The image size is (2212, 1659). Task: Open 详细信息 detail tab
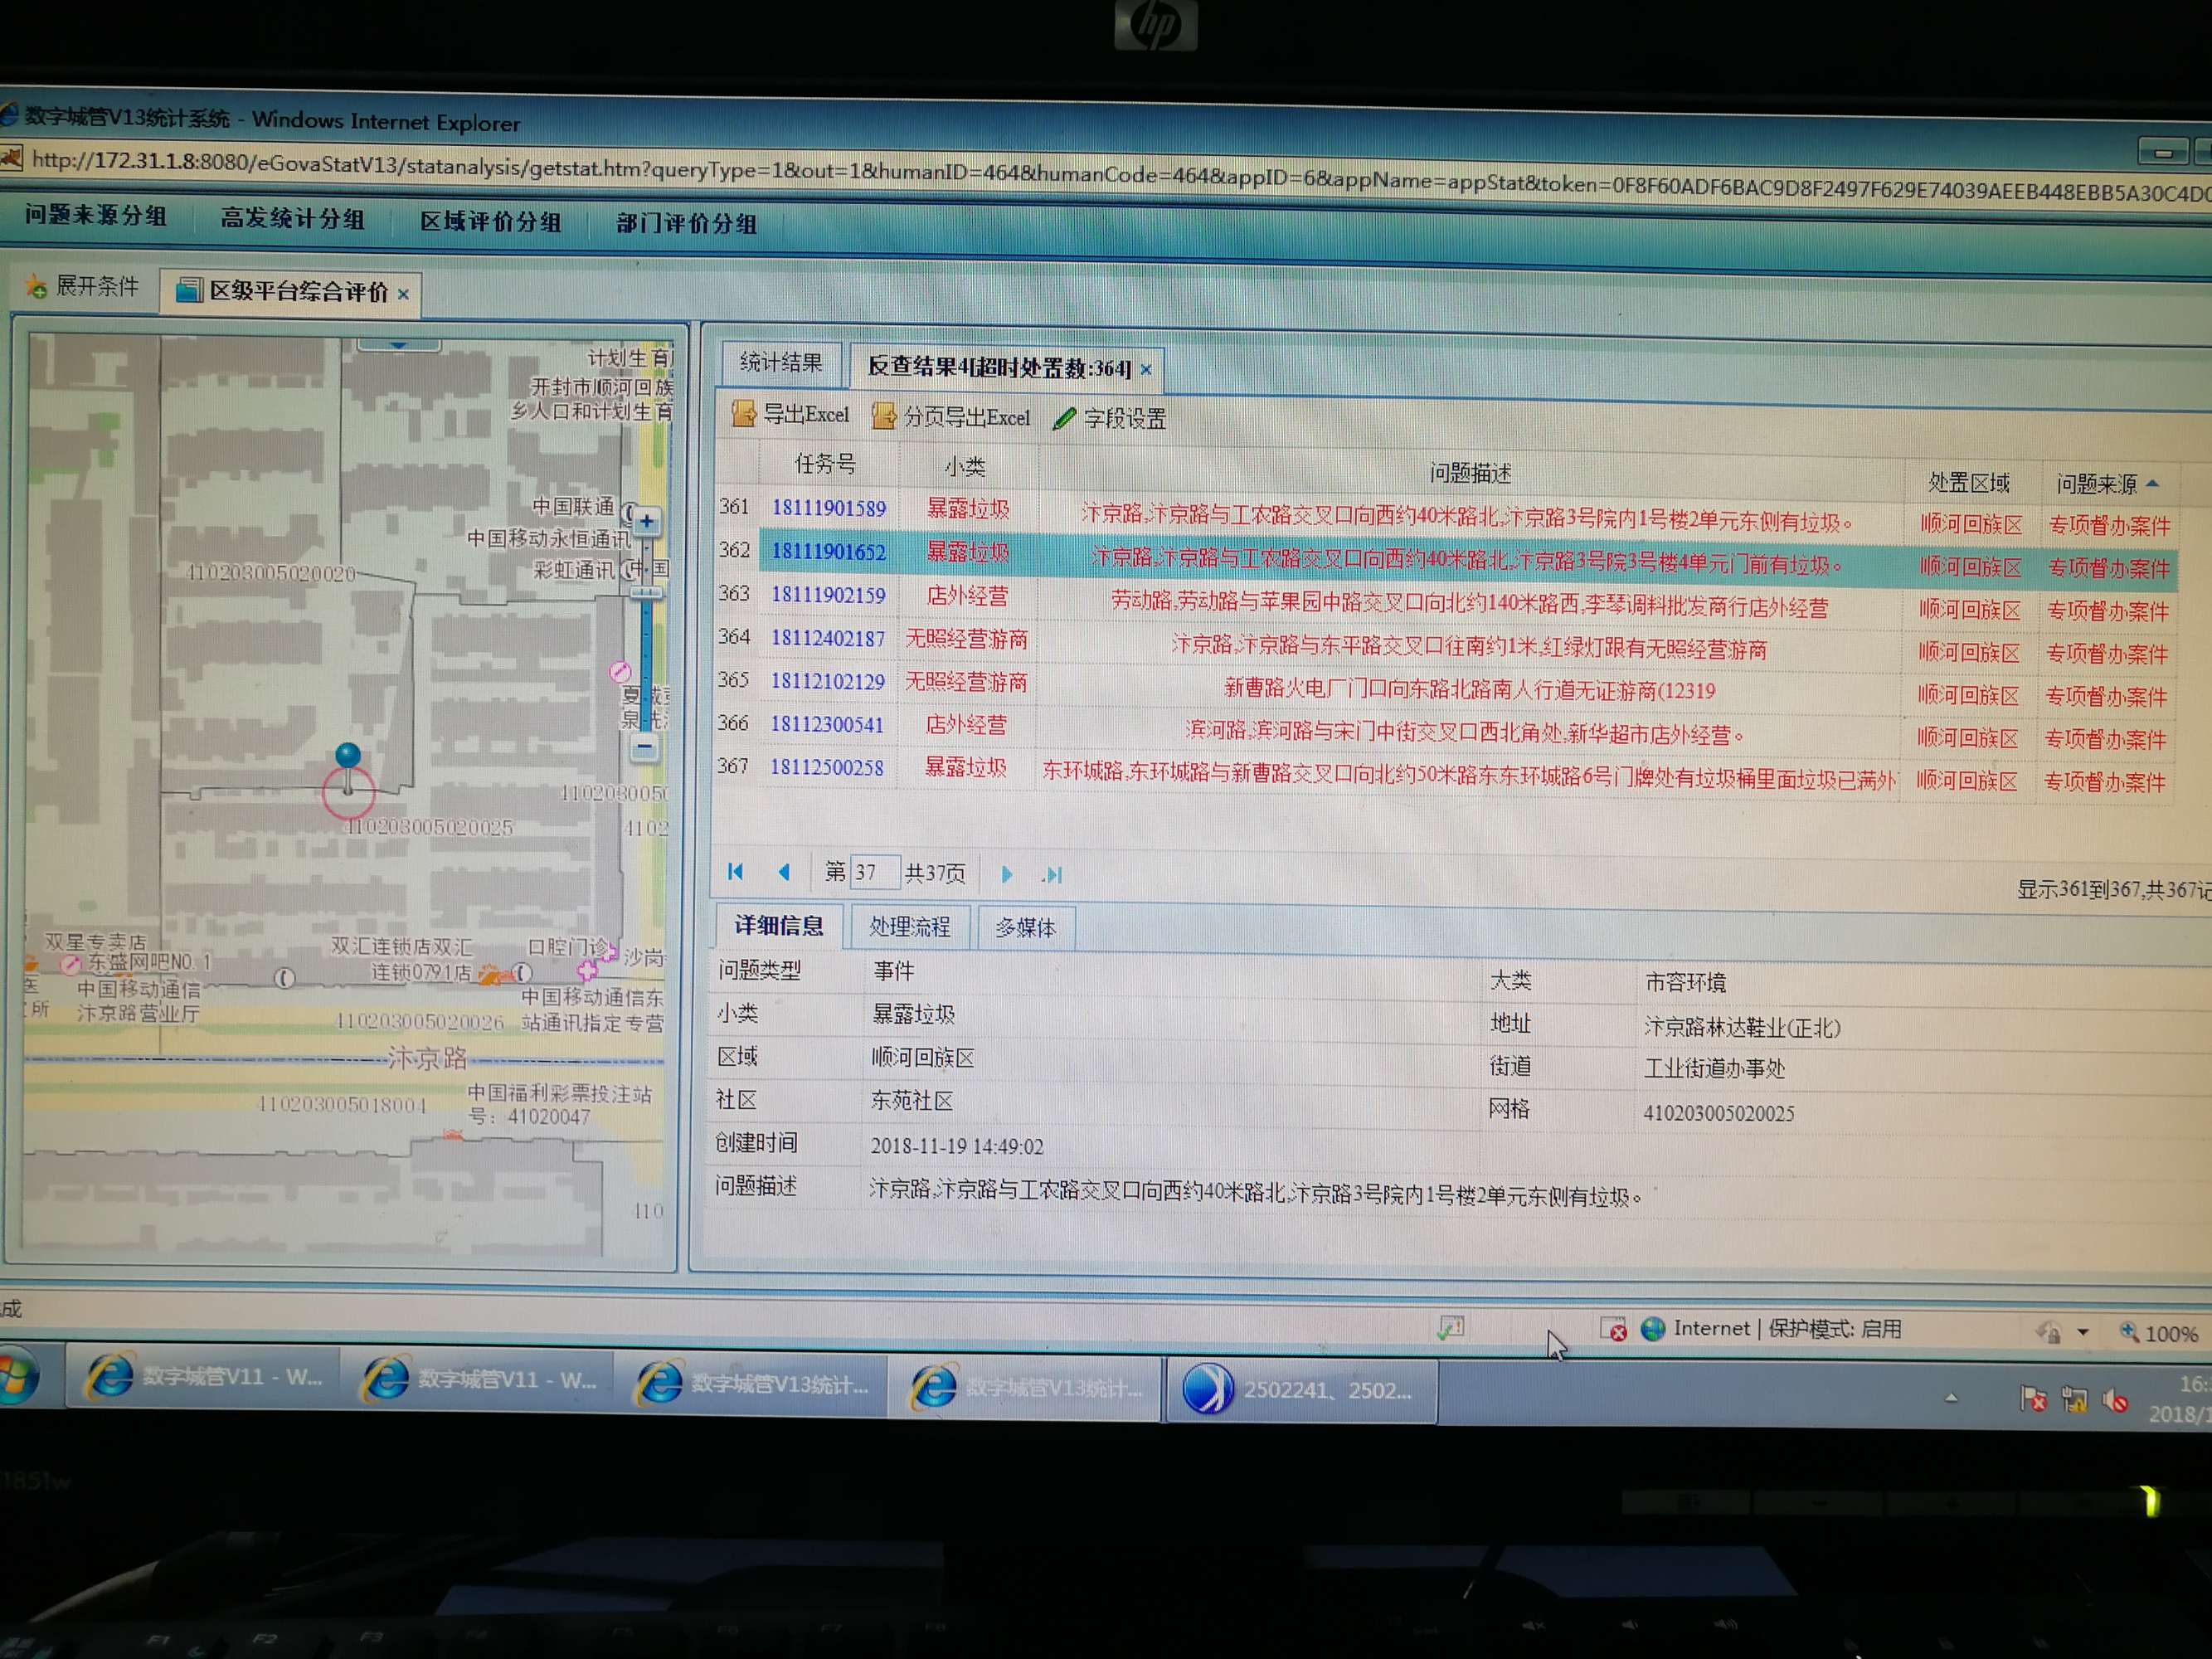(x=779, y=925)
